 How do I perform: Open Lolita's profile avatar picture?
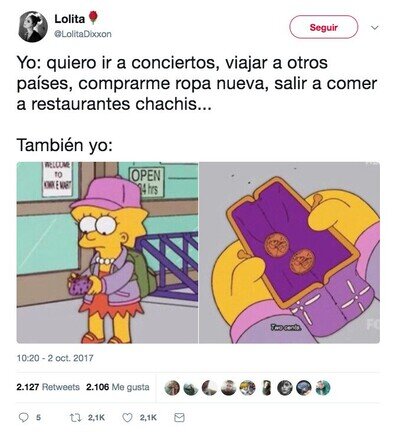pos(33,27)
